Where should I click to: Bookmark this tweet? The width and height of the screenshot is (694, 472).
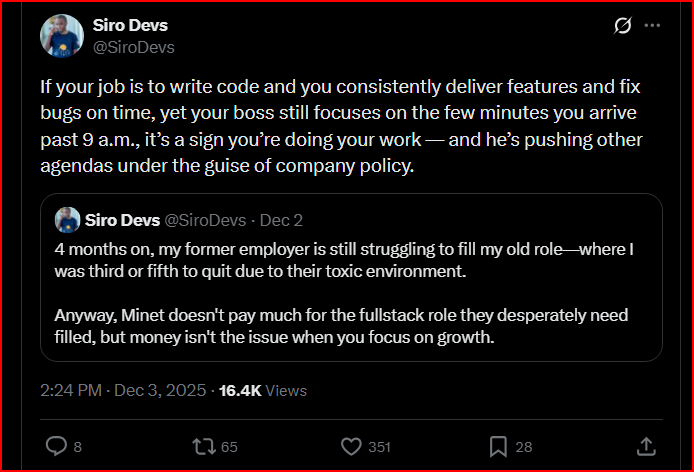pyautogui.click(x=497, y=446)
